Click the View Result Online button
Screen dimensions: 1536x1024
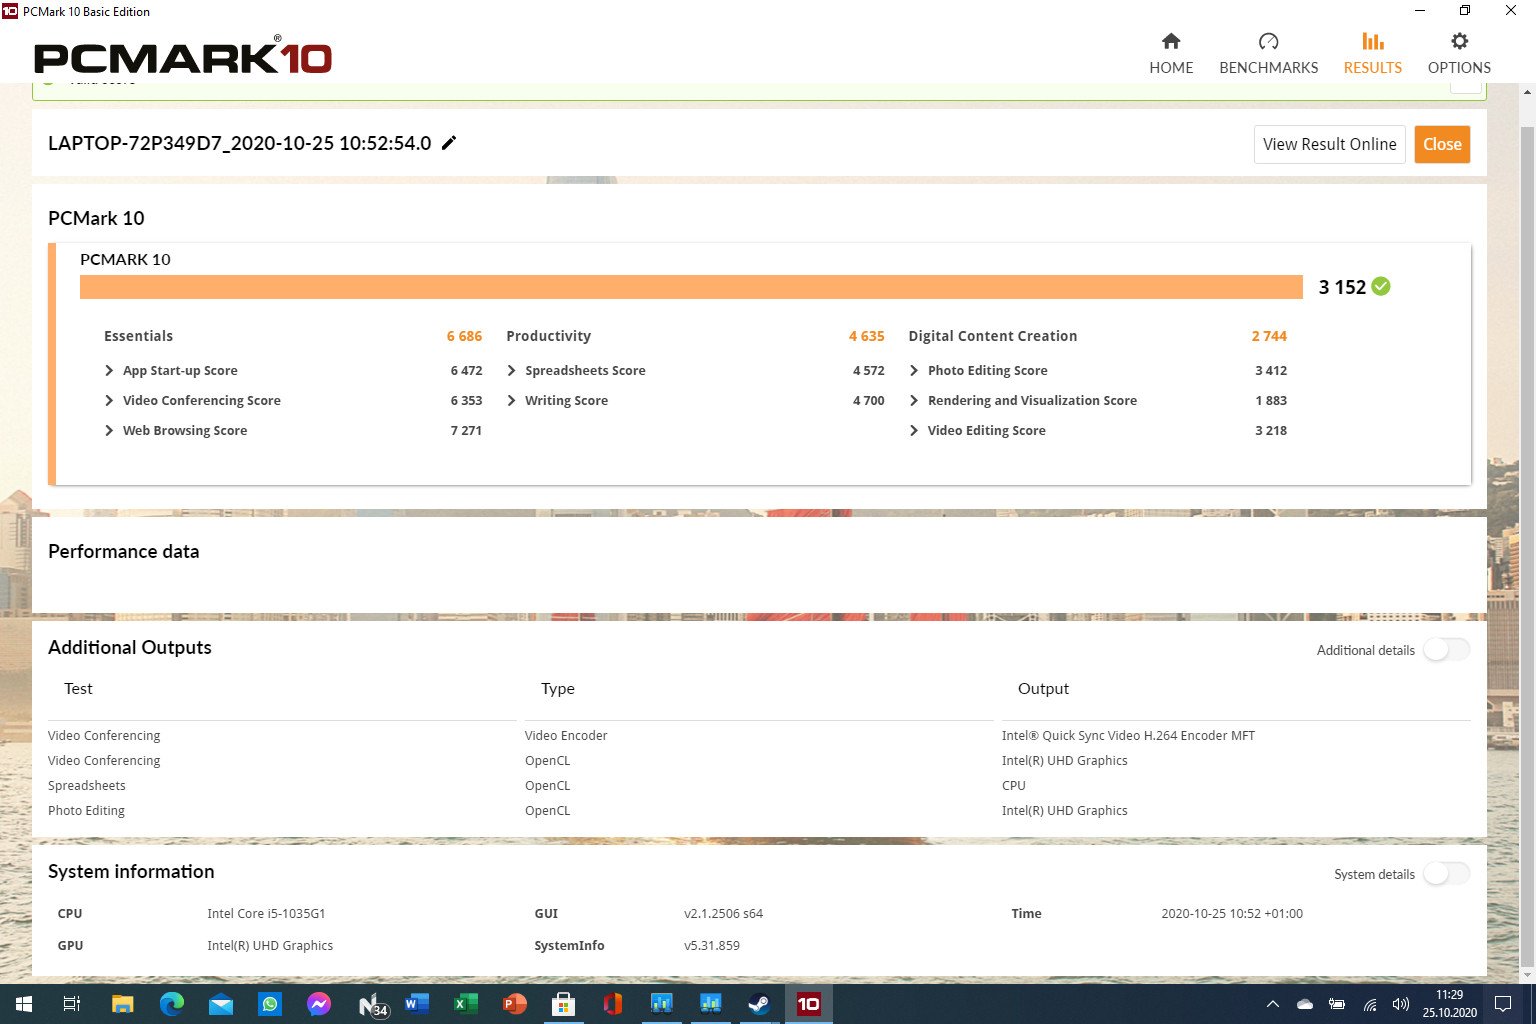click(1329, 144)
